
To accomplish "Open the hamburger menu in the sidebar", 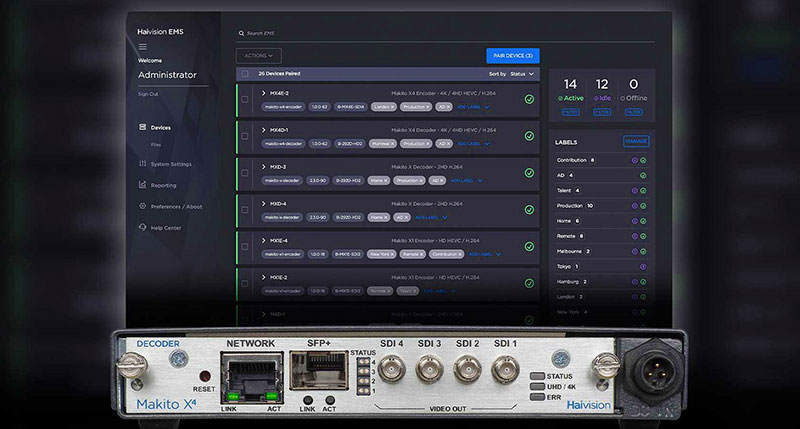I will click(142, 46).
